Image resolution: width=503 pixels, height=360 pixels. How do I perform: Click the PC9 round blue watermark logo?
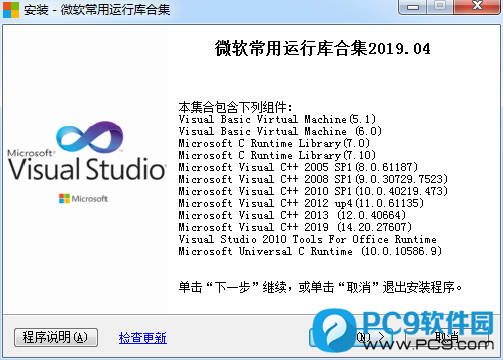click(x=334, y=330)
